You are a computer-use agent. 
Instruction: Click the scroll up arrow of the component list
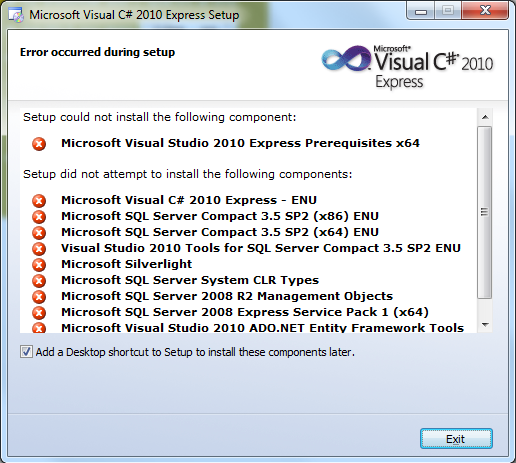point(485,117)
